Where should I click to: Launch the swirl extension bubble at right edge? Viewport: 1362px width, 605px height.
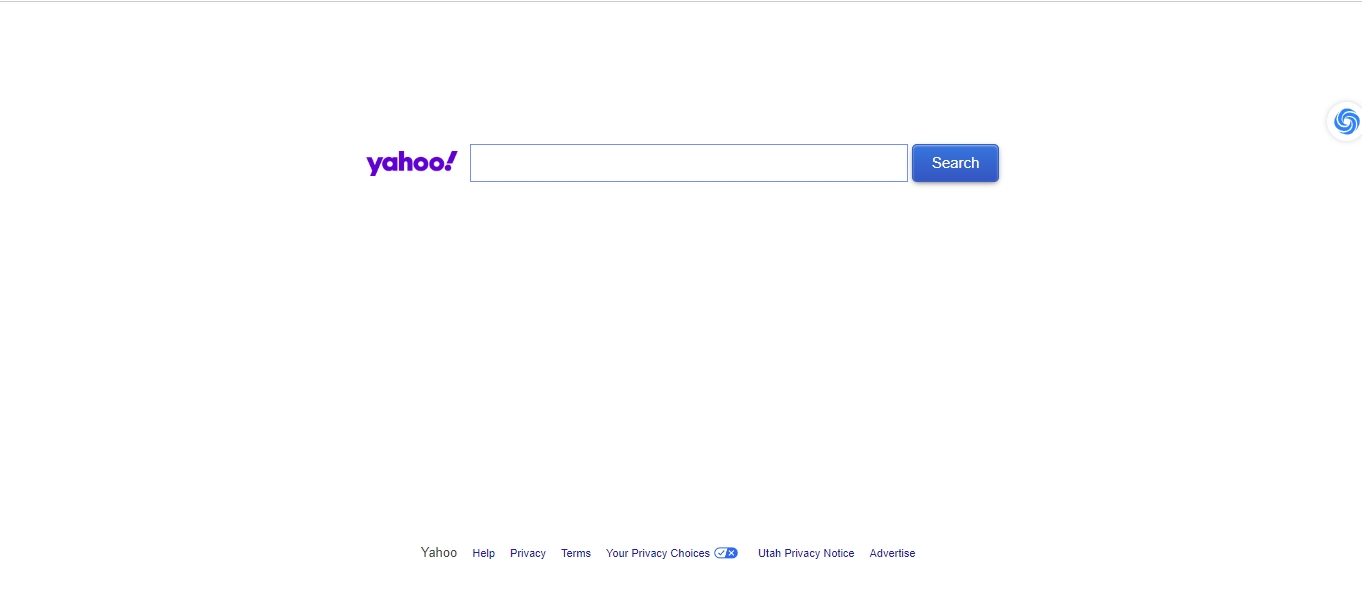[1346, 122]
